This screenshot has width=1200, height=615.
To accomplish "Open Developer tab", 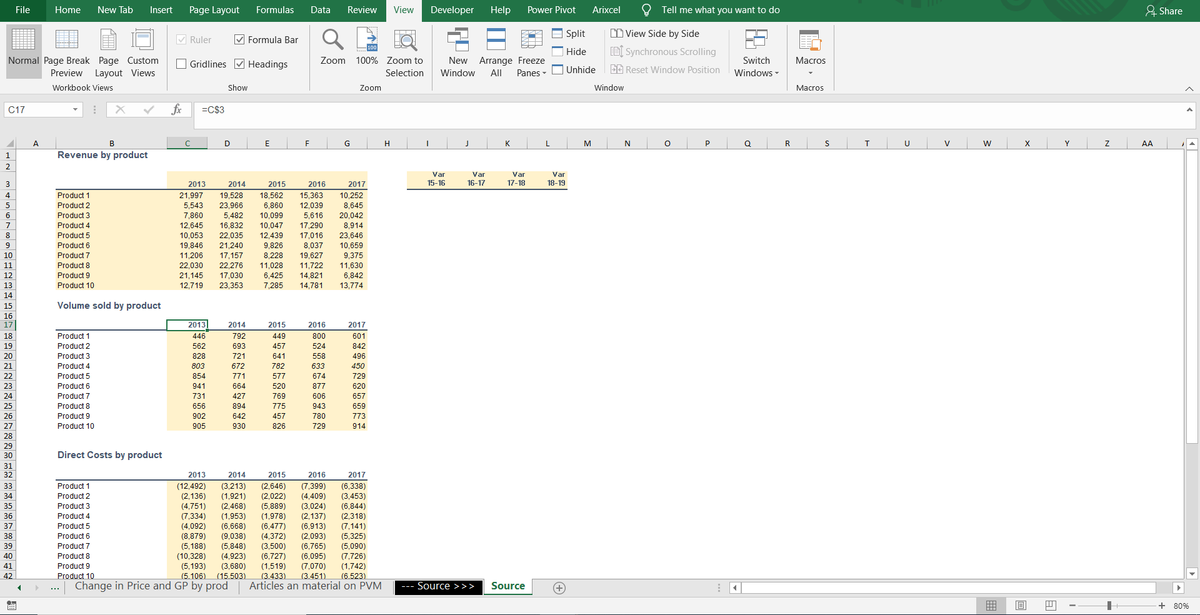I will tap(452, 9).
